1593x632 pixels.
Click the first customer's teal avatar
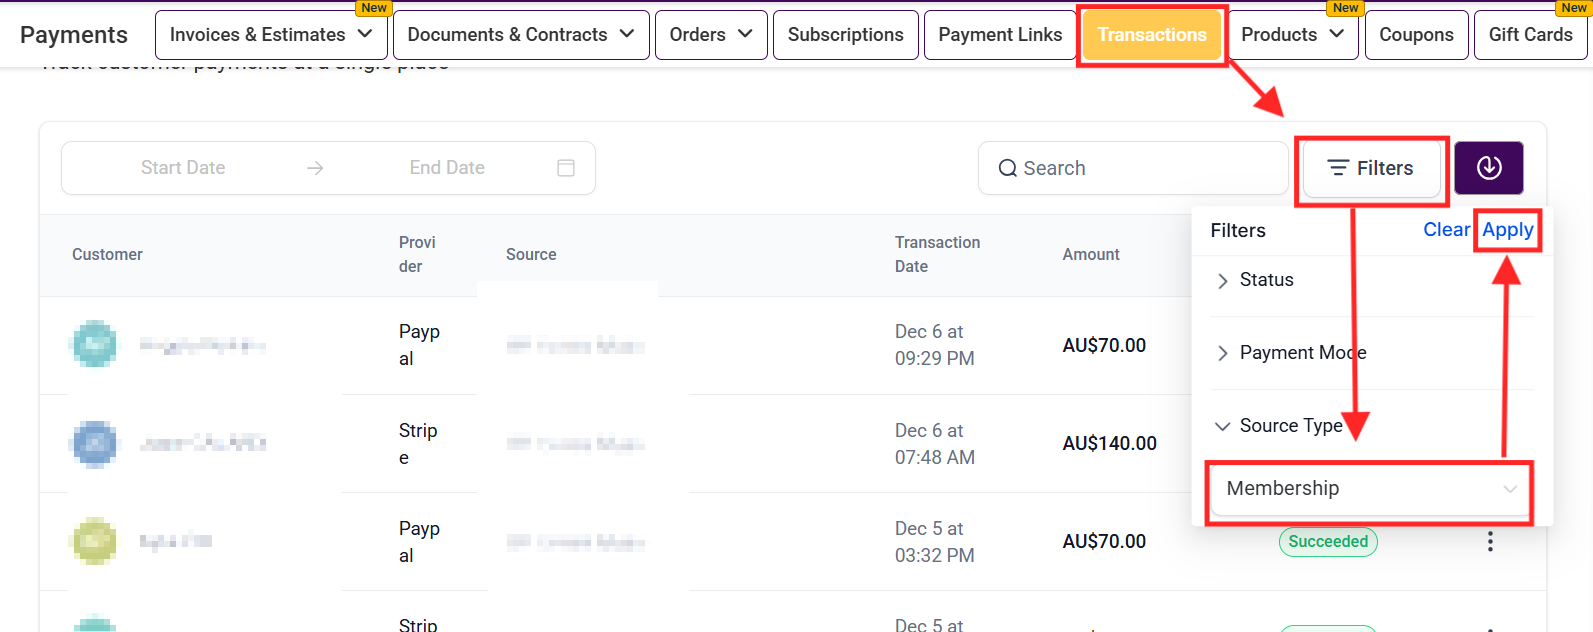click(94, 345)
